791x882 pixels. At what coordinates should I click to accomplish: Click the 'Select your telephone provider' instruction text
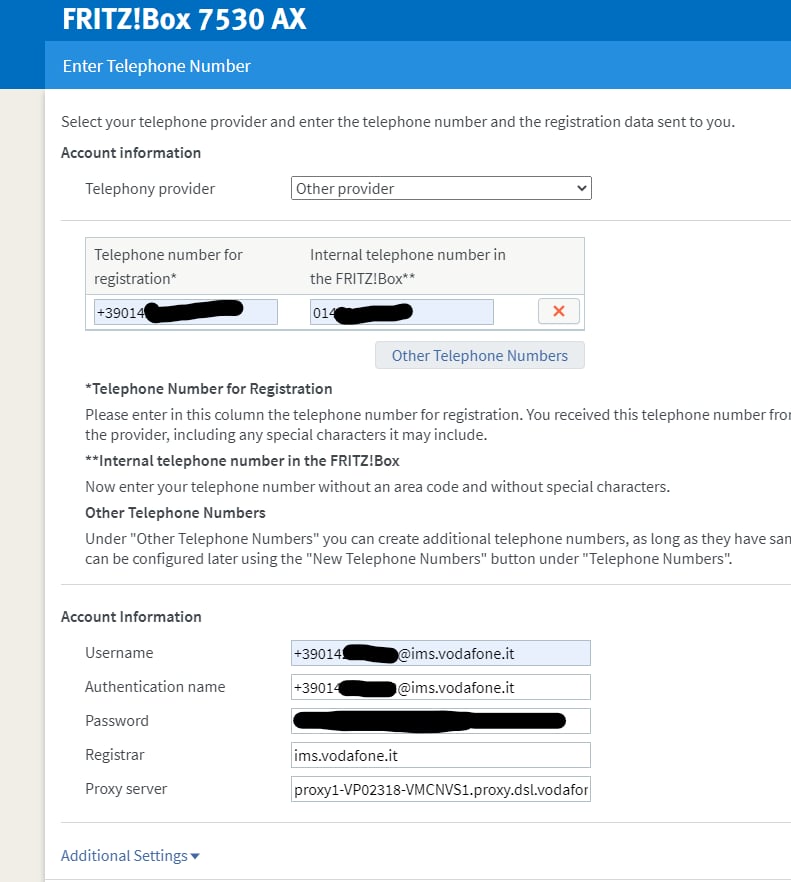pyautogui.click(x=398, y=122)
